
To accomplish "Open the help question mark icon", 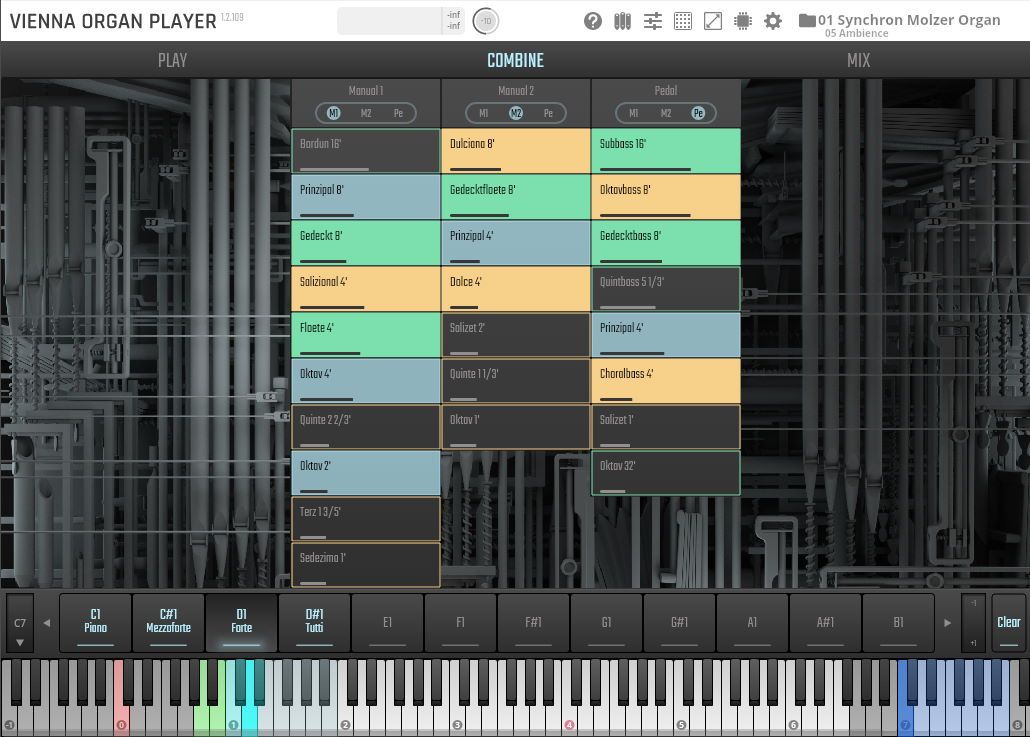I will (x=593, y=21).
